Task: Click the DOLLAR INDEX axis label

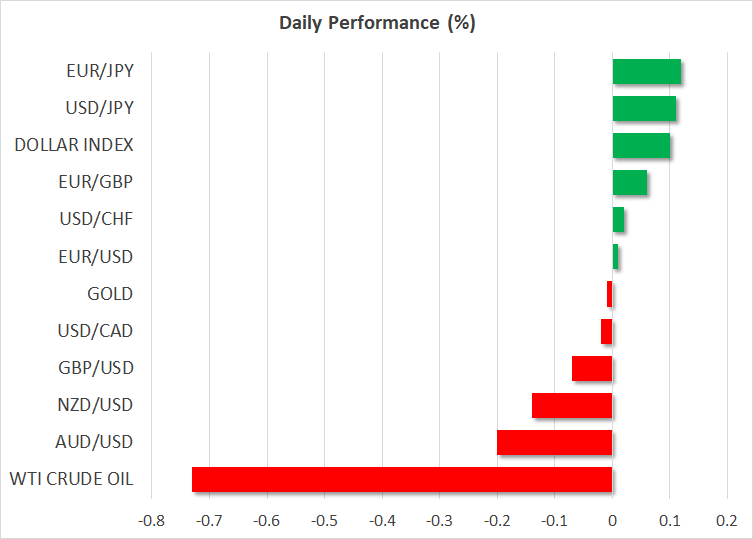Action: click(74, 145)
